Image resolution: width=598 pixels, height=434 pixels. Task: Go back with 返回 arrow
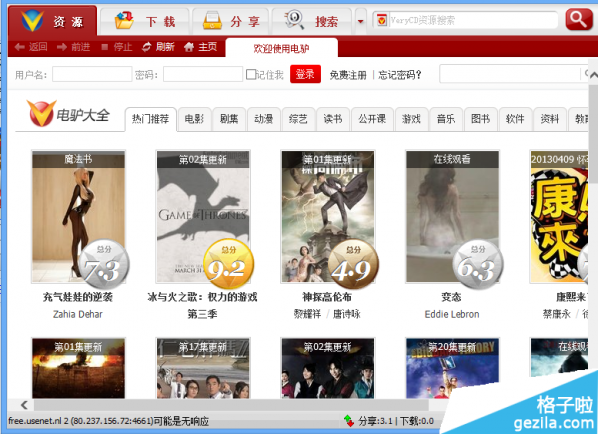(31, 47)
